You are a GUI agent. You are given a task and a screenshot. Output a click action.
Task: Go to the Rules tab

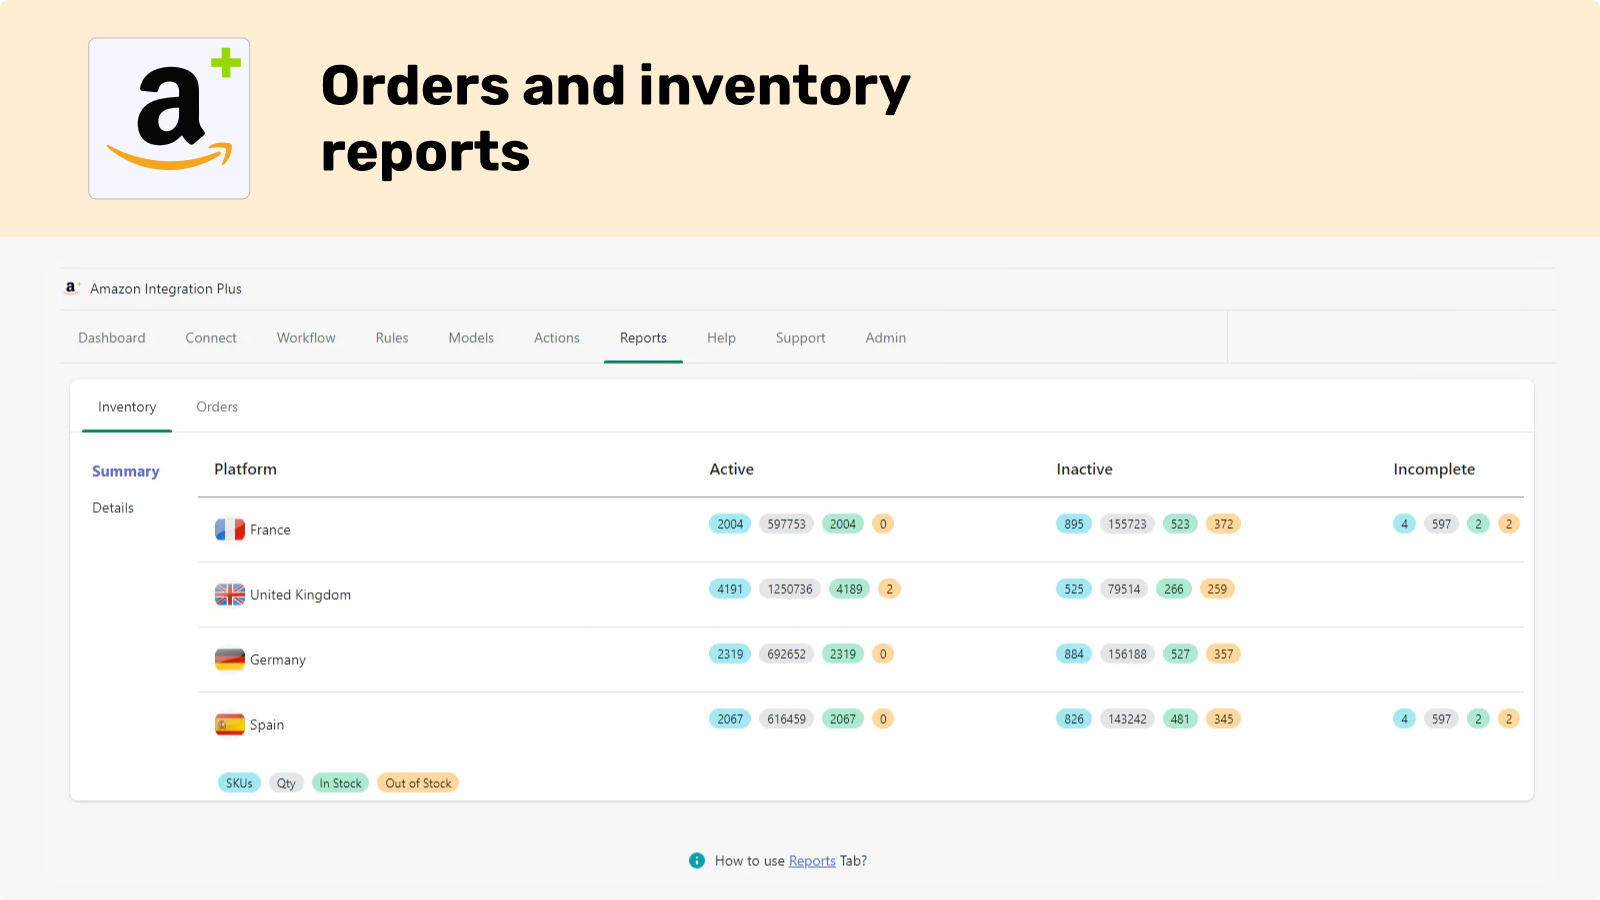(392, 338)
